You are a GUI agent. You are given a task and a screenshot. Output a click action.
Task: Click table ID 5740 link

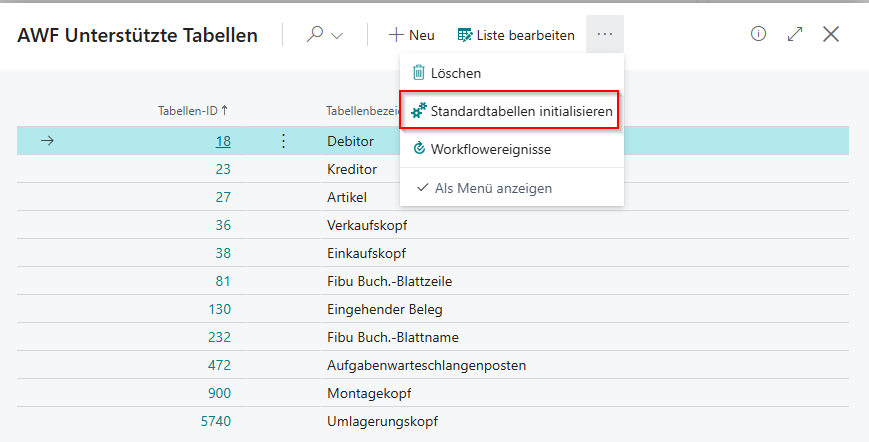(x=216, y=421)
